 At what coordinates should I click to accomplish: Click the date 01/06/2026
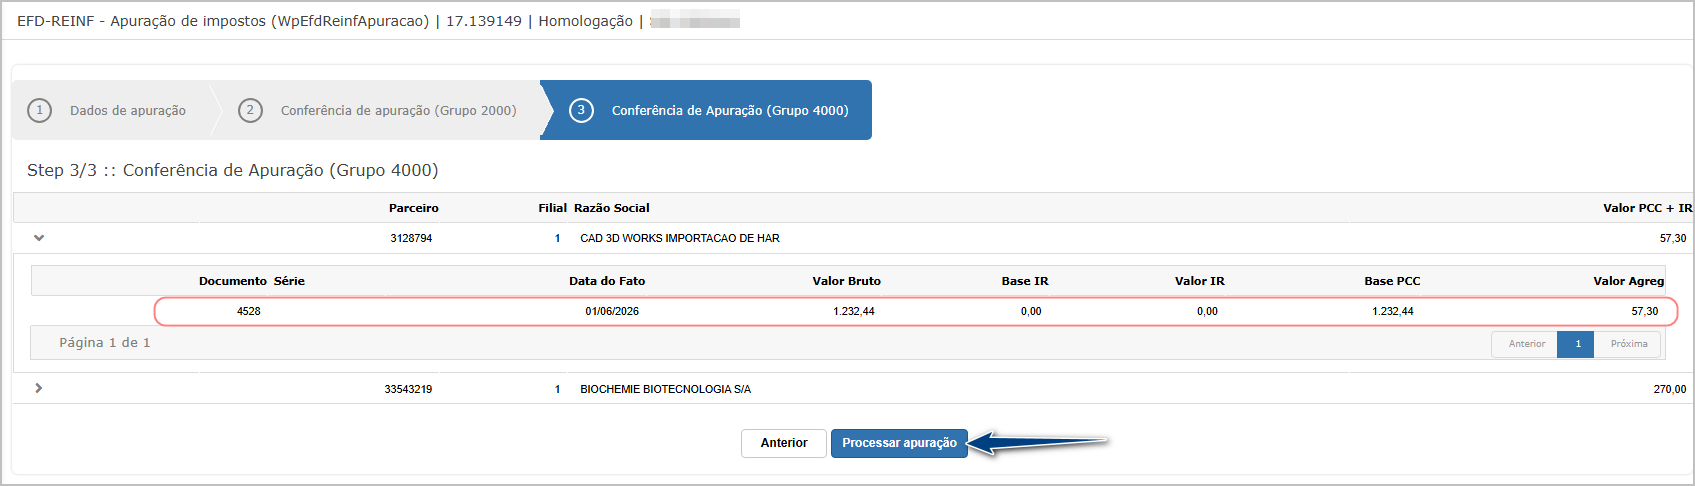click(x=612, y=311)
